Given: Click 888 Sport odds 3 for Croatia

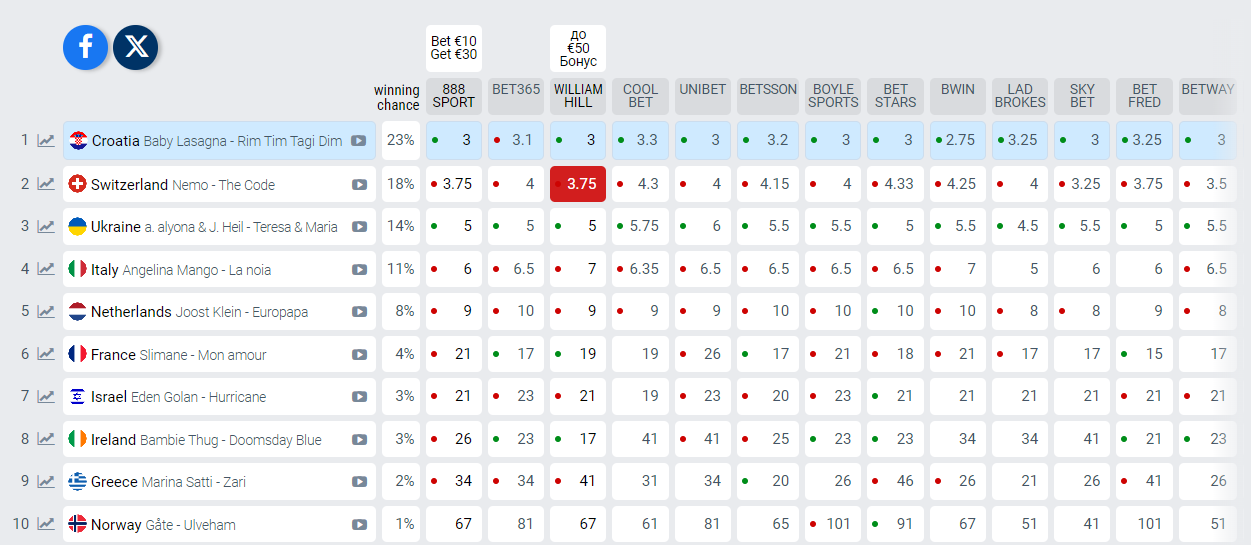Looking at the screenshot, I should 454,141.
